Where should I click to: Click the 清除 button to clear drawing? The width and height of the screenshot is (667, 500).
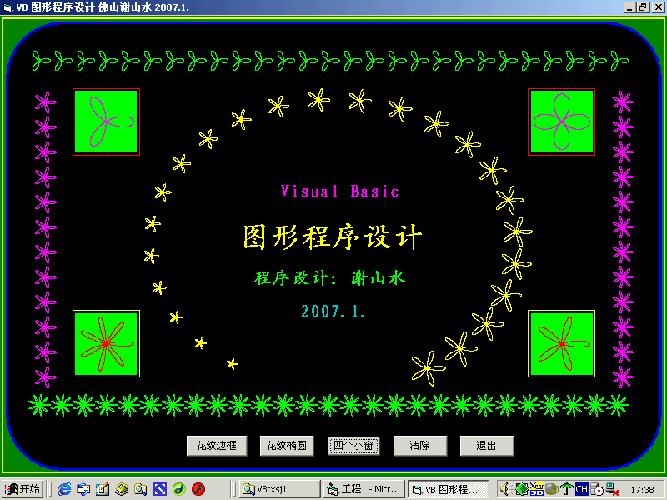click(x=420, y=446)
